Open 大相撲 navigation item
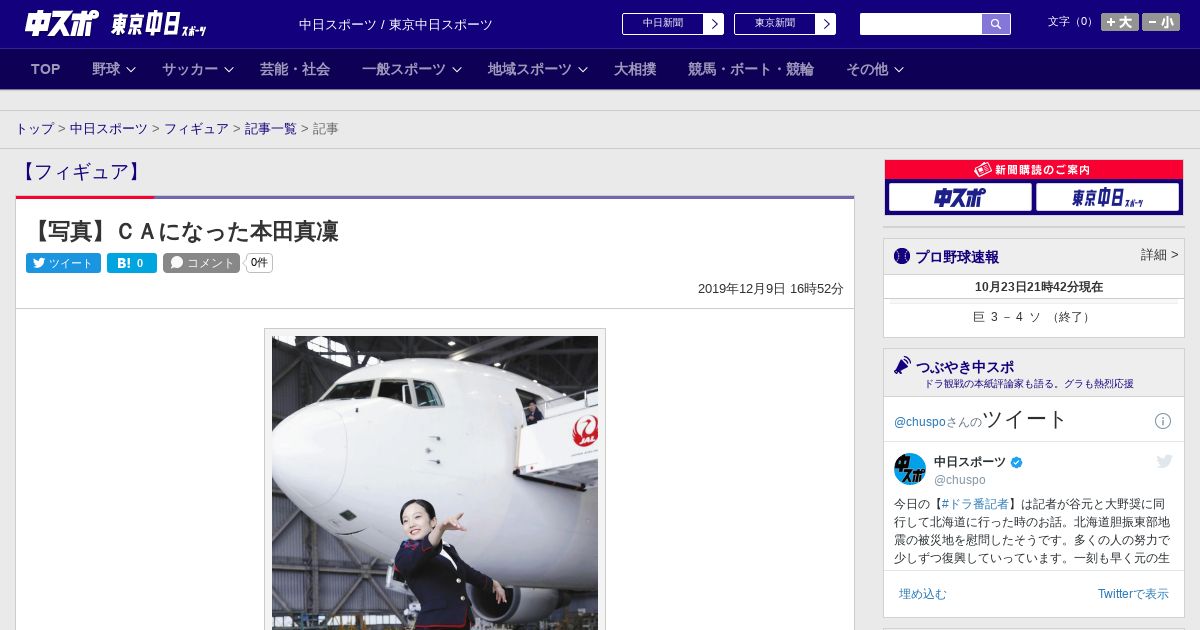1200x630 pixels. point(635,69)
